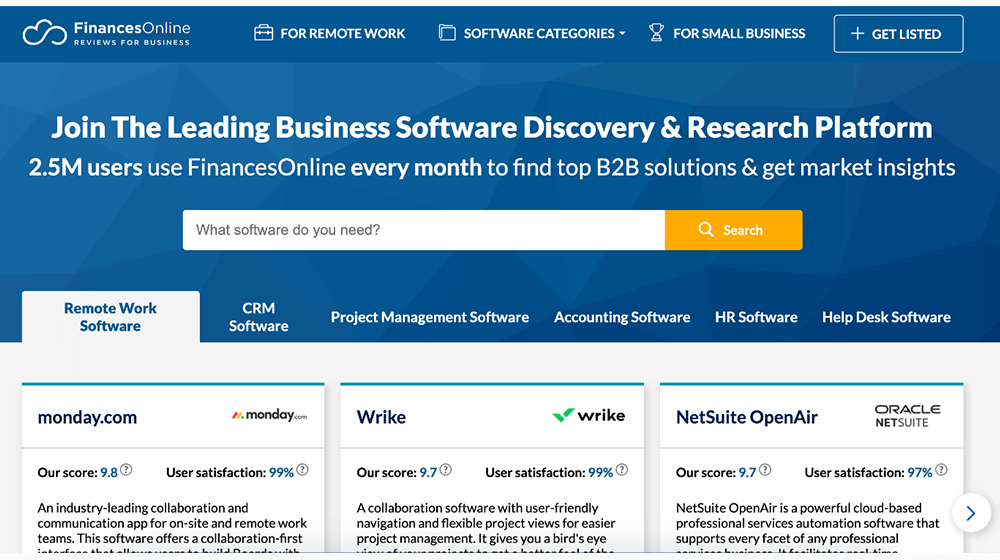
Task: Click the monday.com logo image
Action: 269,415
